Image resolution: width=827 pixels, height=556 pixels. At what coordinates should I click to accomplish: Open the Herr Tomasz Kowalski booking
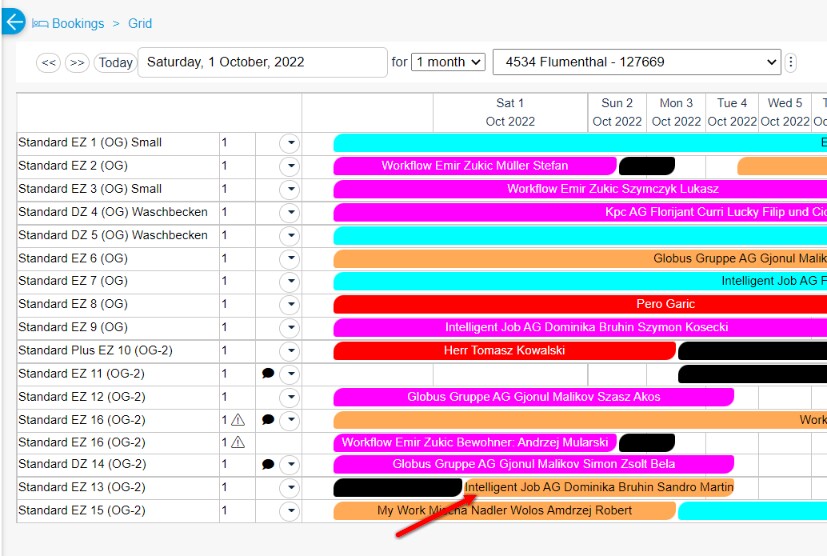(504, 350)
